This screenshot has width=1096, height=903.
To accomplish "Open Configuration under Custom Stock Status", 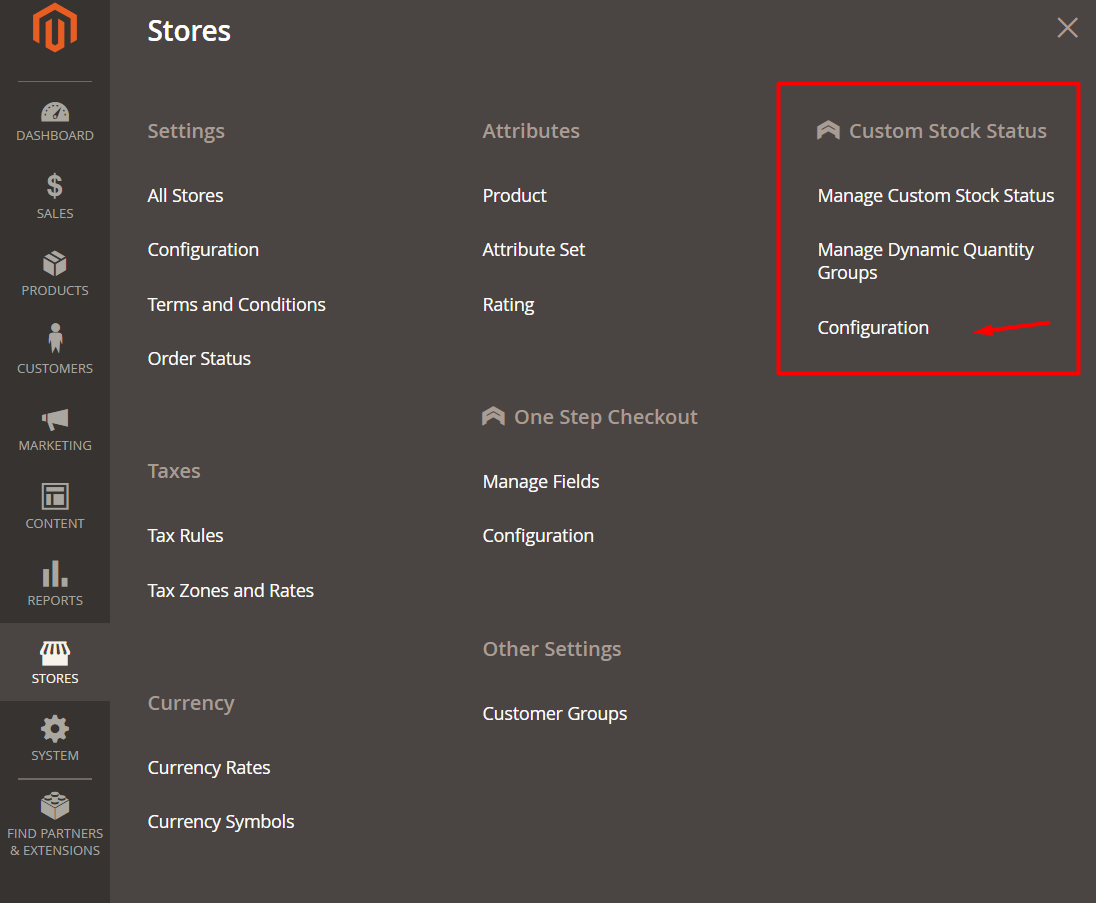I will click(x=873, y=328).
